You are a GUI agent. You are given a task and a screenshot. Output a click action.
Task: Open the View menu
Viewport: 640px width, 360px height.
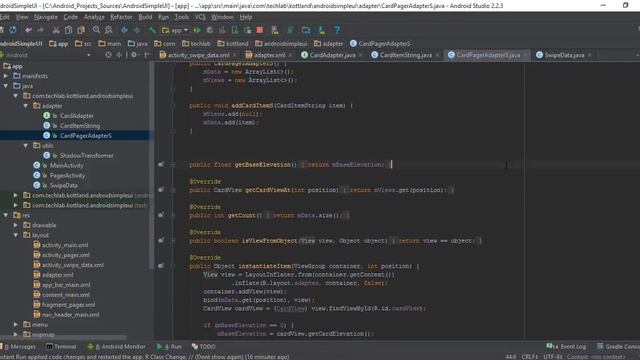coord(22,17)
